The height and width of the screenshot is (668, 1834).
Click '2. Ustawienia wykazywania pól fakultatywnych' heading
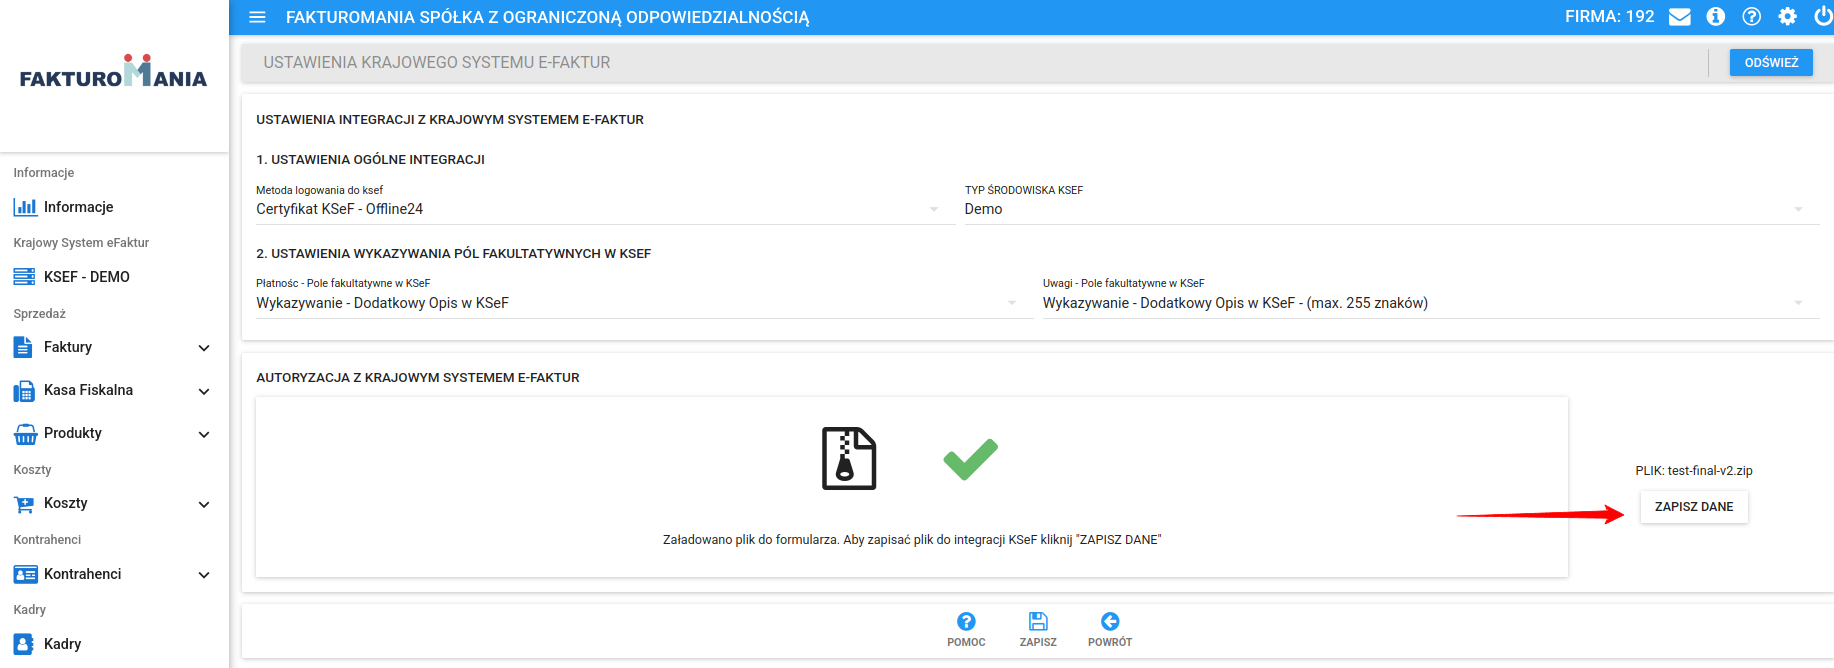[x=453, y=254]
